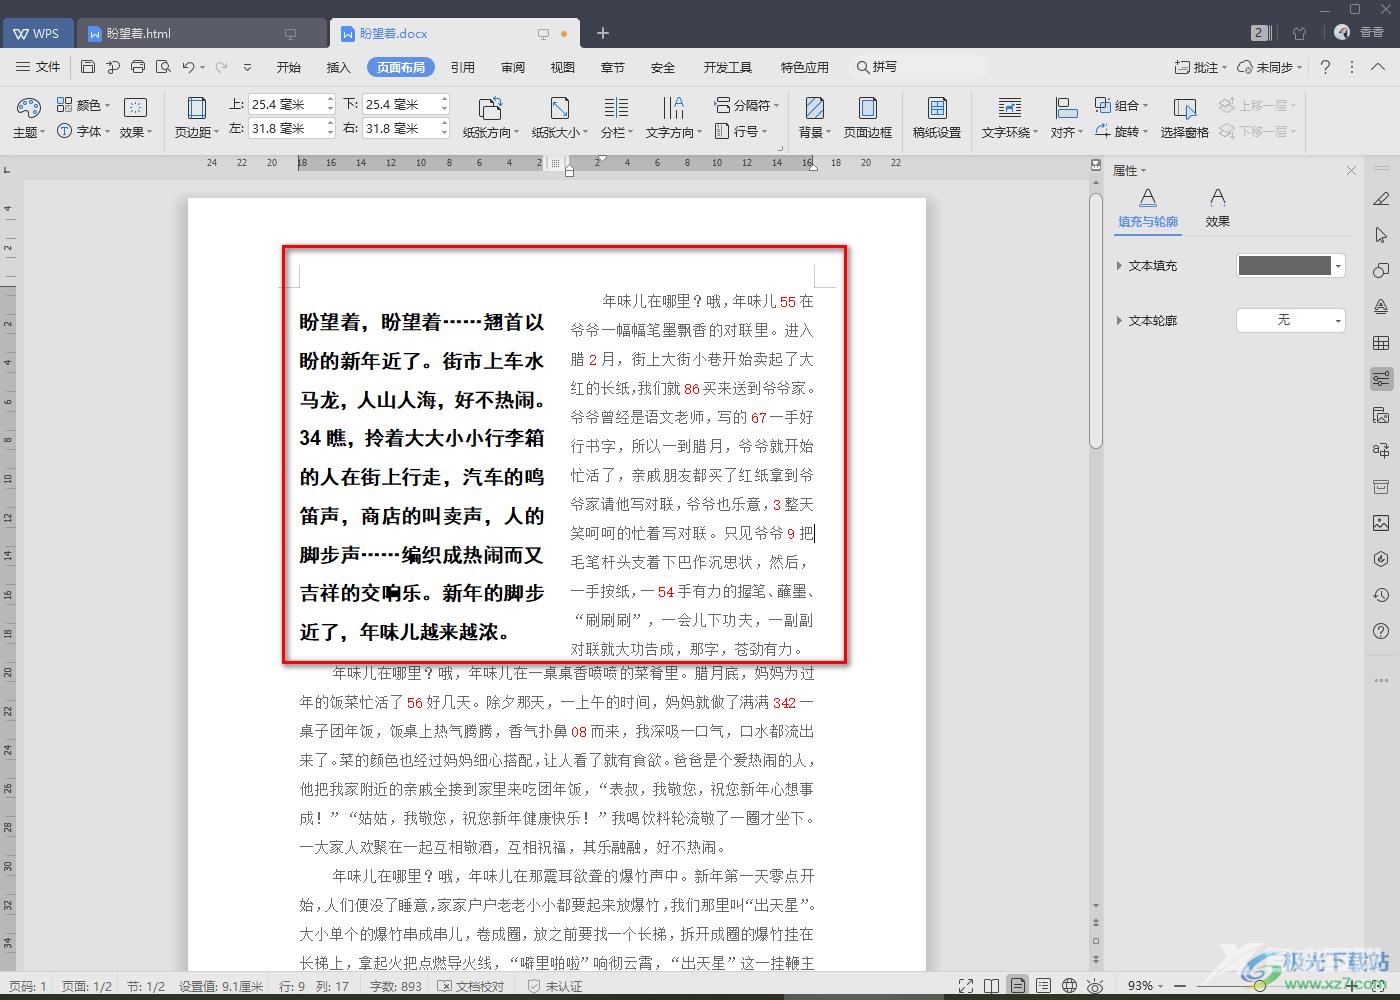1400x1000 pixels.
Task: Click the Text Wrap (文字环绕) icon
Action: (1010, 108)
